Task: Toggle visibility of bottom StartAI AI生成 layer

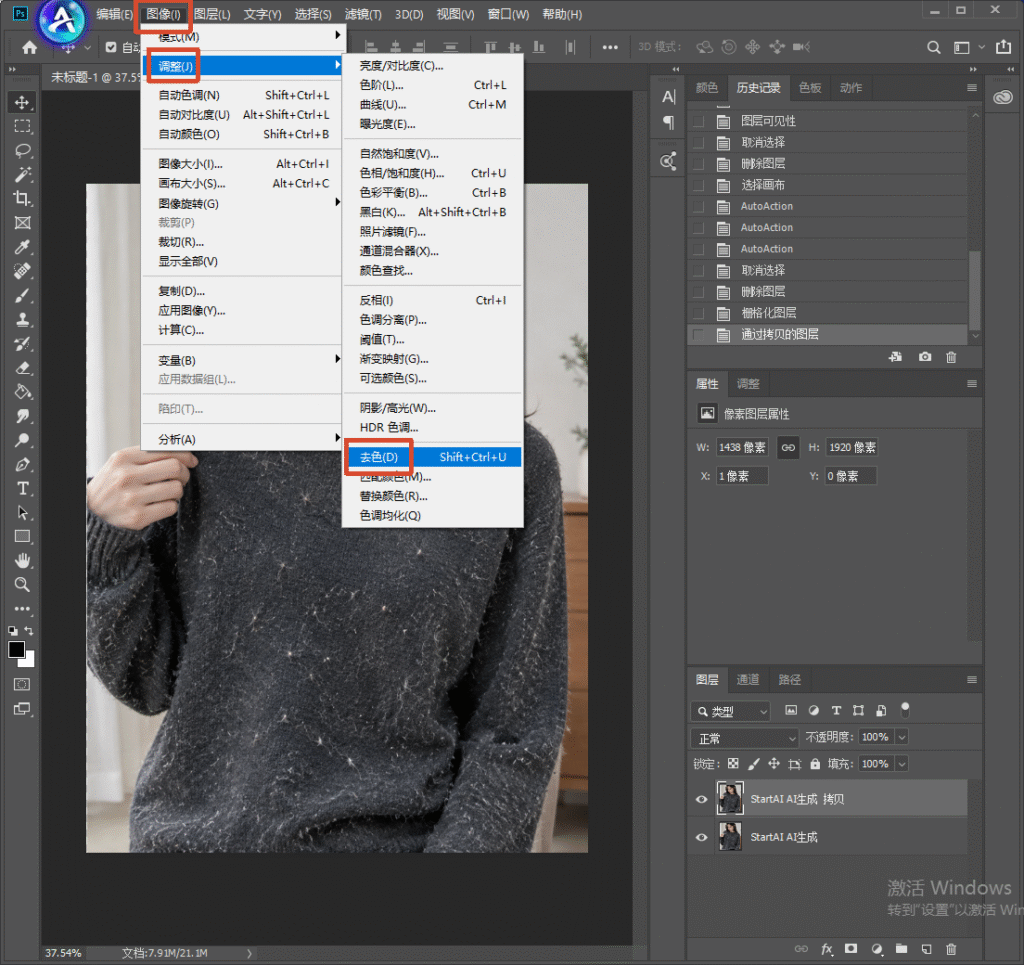Action: tap(701, 837)
